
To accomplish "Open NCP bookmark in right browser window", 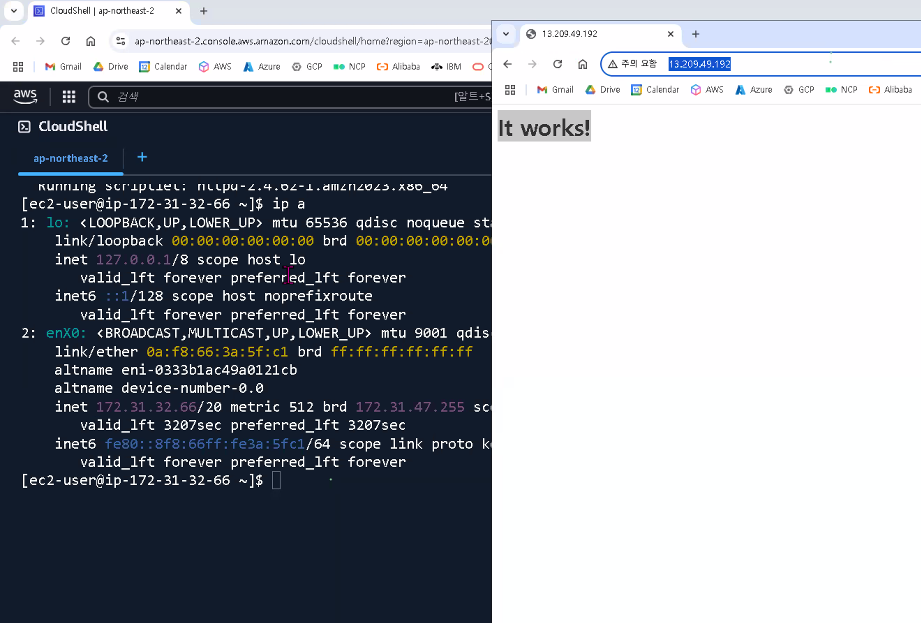I will point(842,90).
